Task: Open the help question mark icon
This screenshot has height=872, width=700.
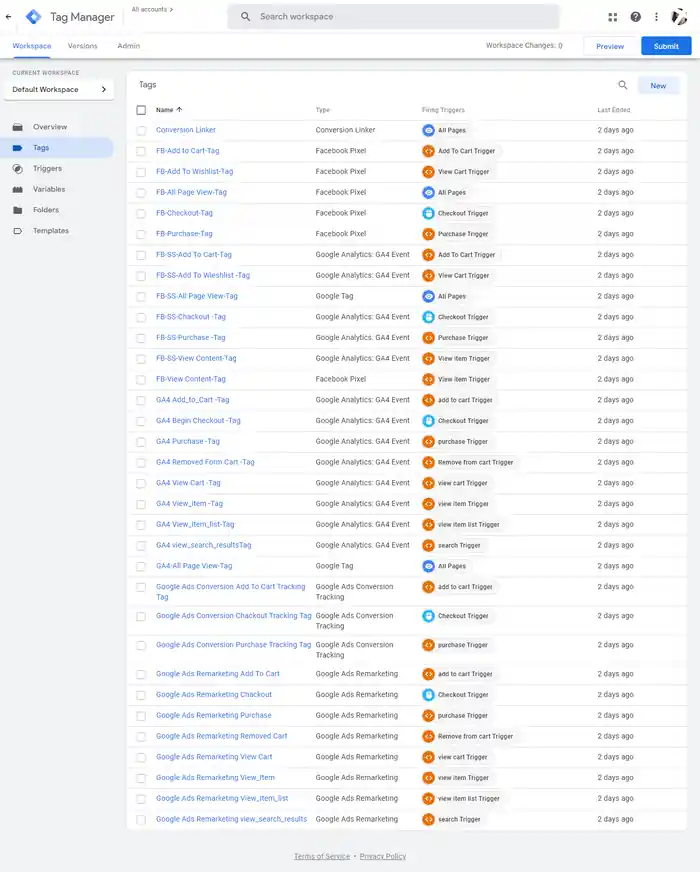Action: (x=636, y=17)
